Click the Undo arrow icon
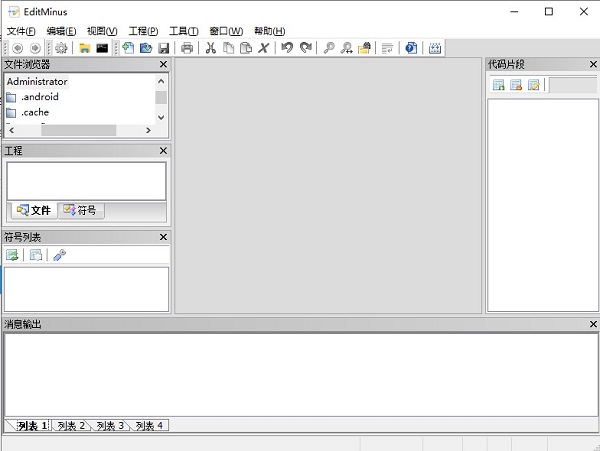This screenshot has width=600, height=451. [x=287, y=48]
